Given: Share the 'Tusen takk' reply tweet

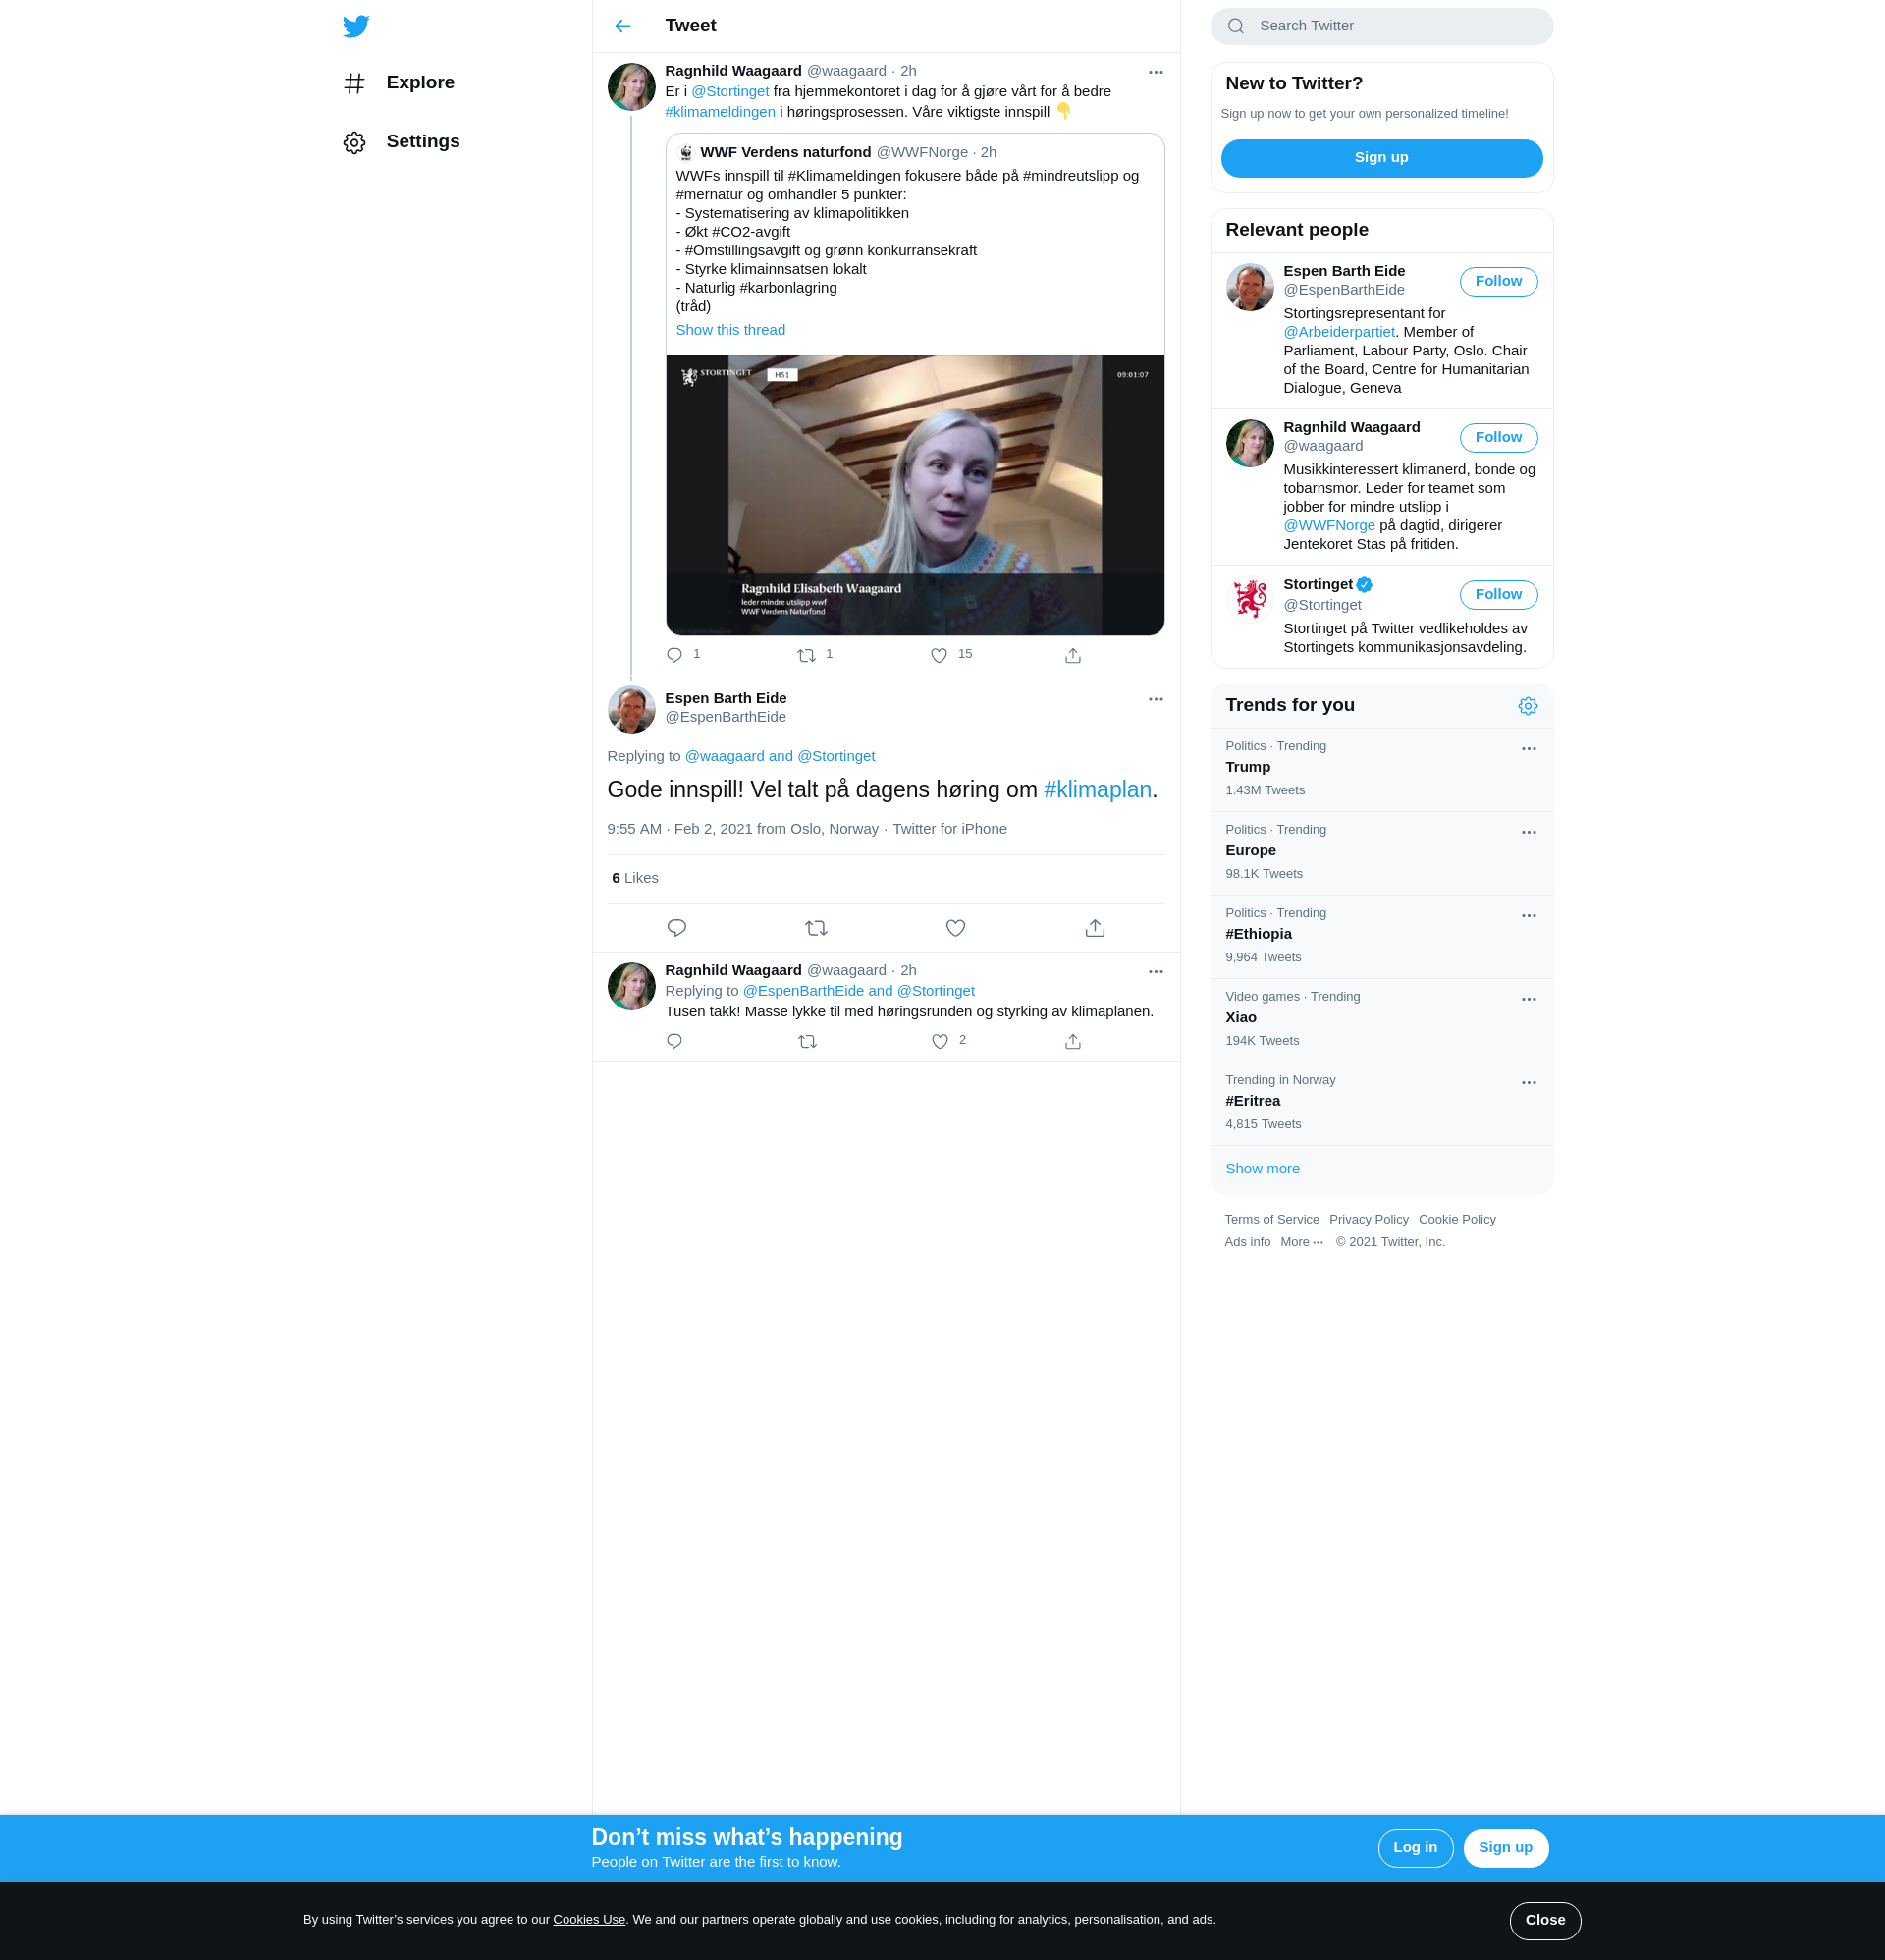Looking at the screenshot, I should click(x=1072, y=1041).
